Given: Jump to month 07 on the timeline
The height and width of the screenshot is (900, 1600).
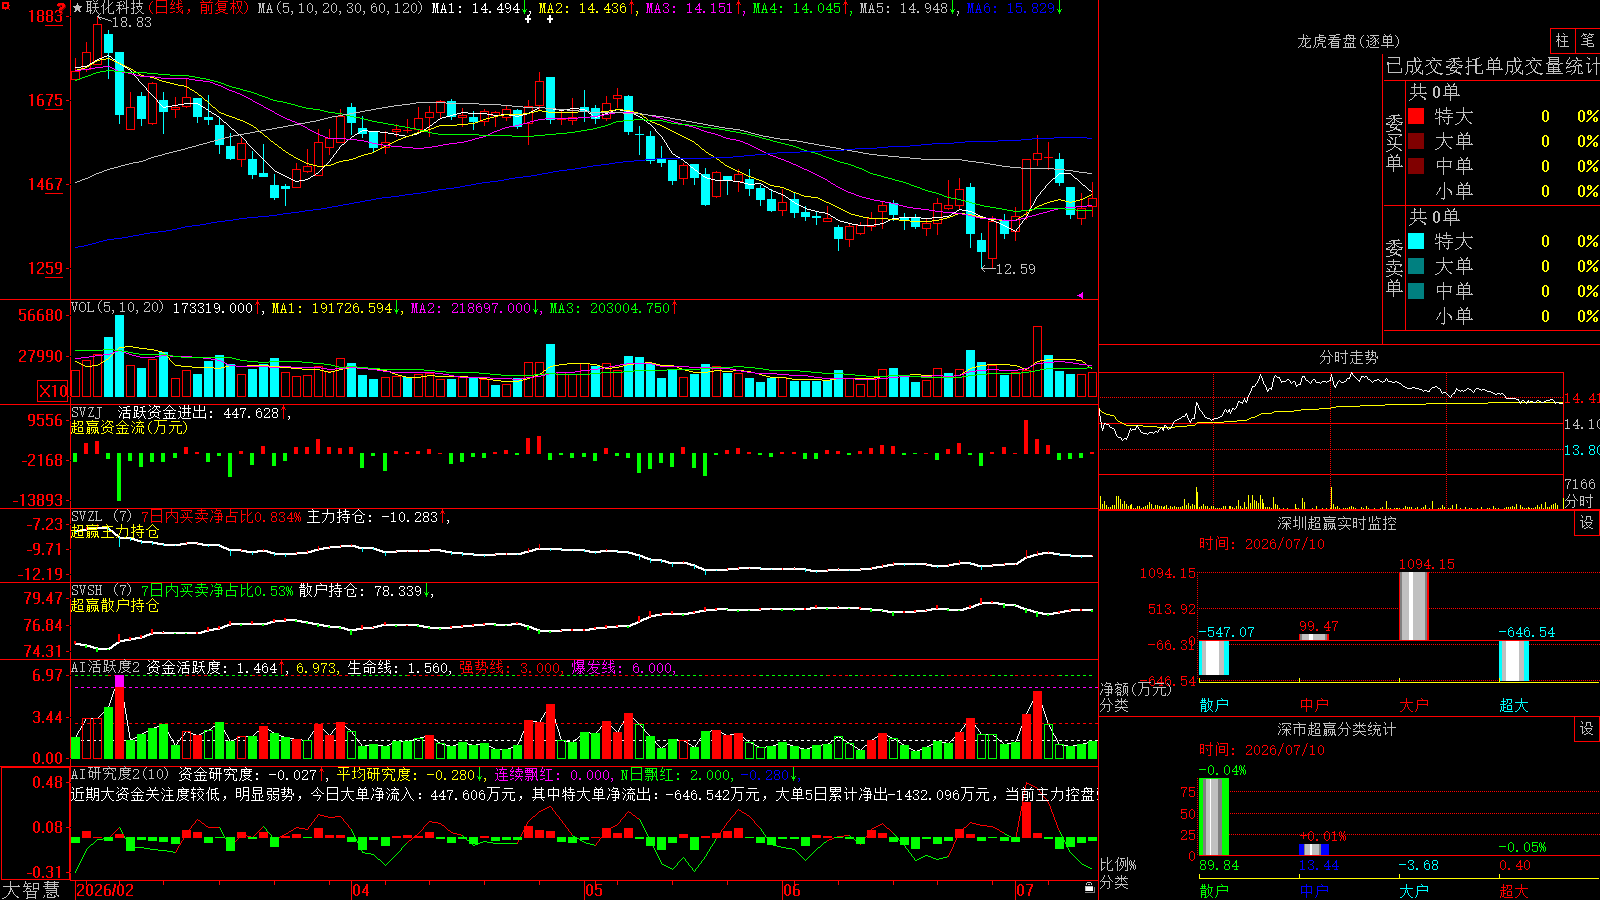Looking at the screenshot, I should coord(1025,890).
